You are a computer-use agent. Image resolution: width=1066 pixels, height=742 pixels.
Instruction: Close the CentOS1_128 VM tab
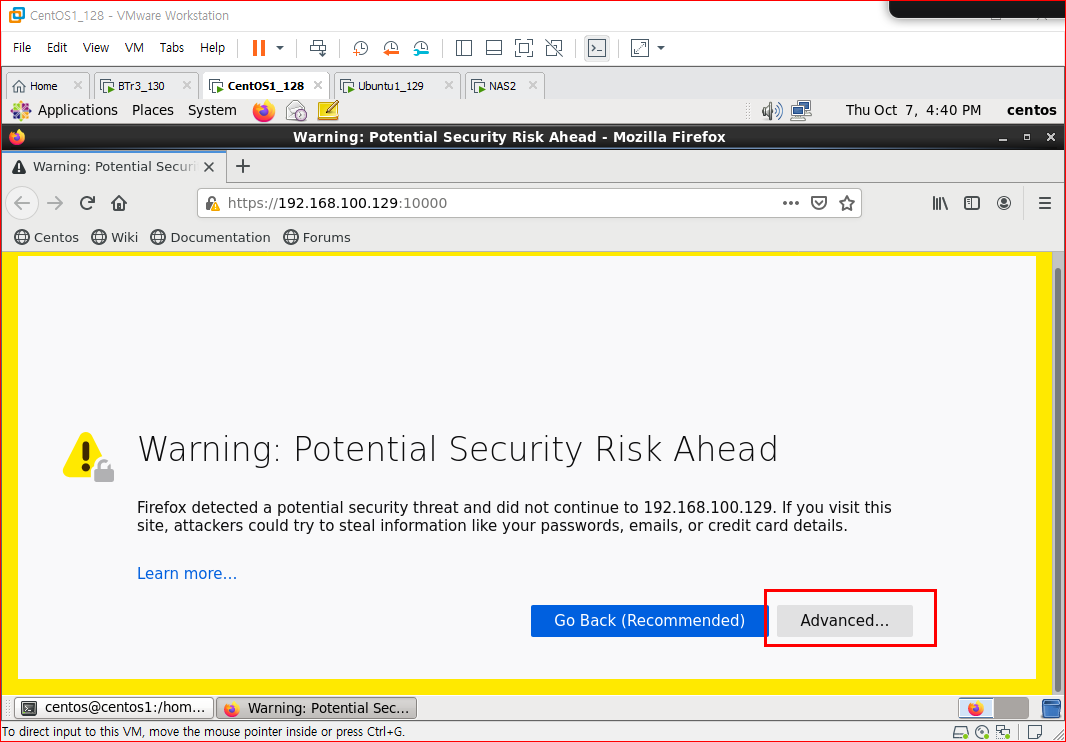click(x=317, y=86)
